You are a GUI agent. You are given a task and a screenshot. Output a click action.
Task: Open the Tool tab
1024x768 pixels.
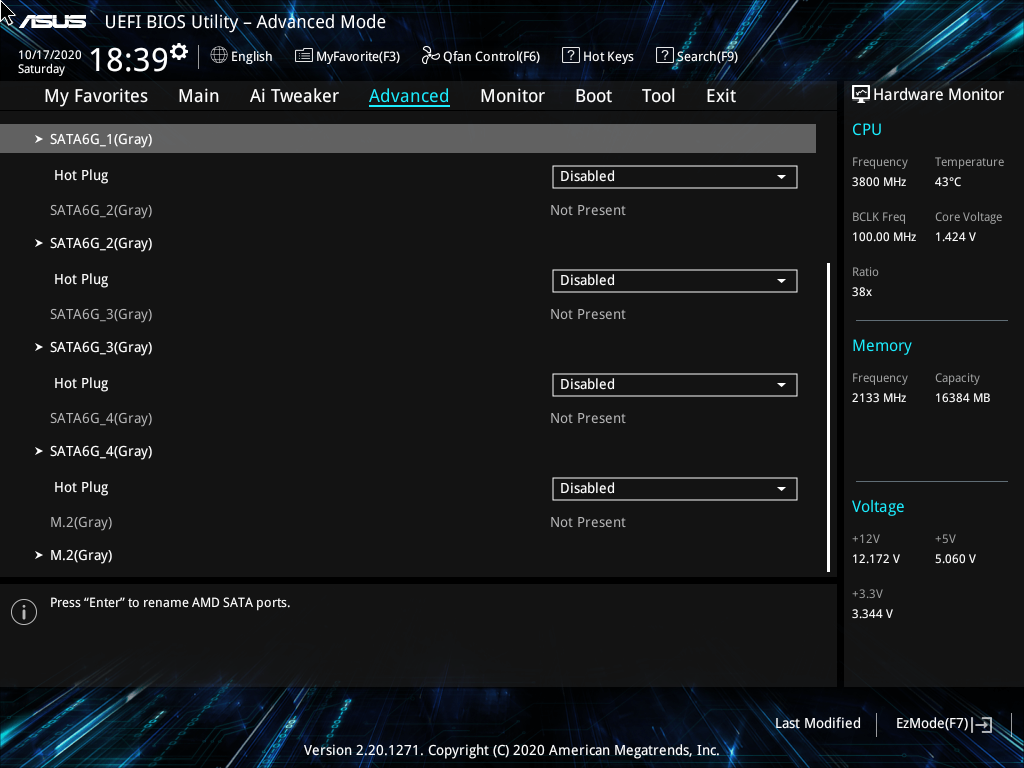pos(658,96)
